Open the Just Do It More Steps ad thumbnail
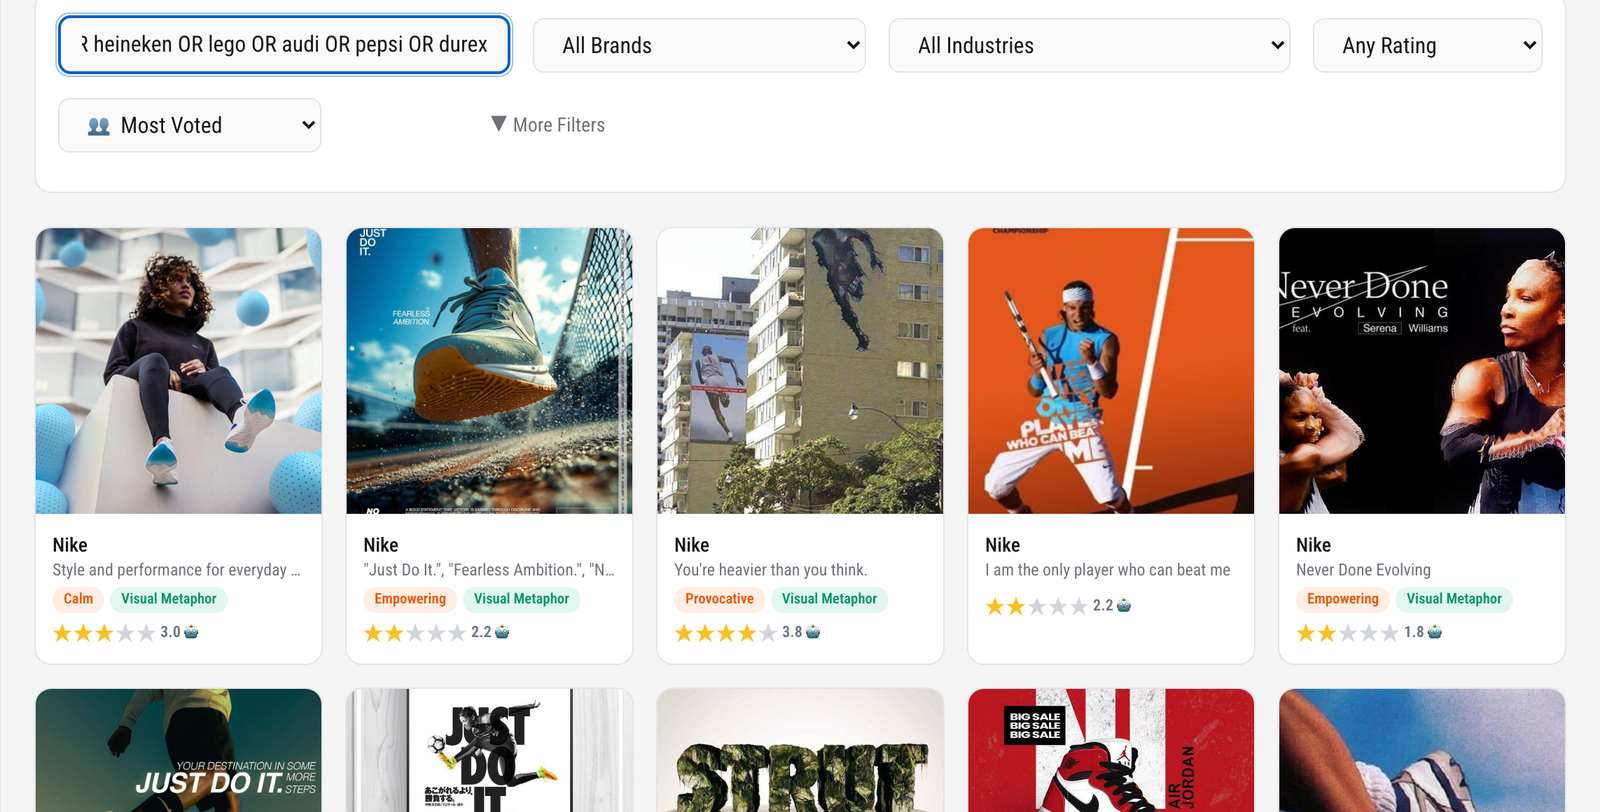 [178, 750]
